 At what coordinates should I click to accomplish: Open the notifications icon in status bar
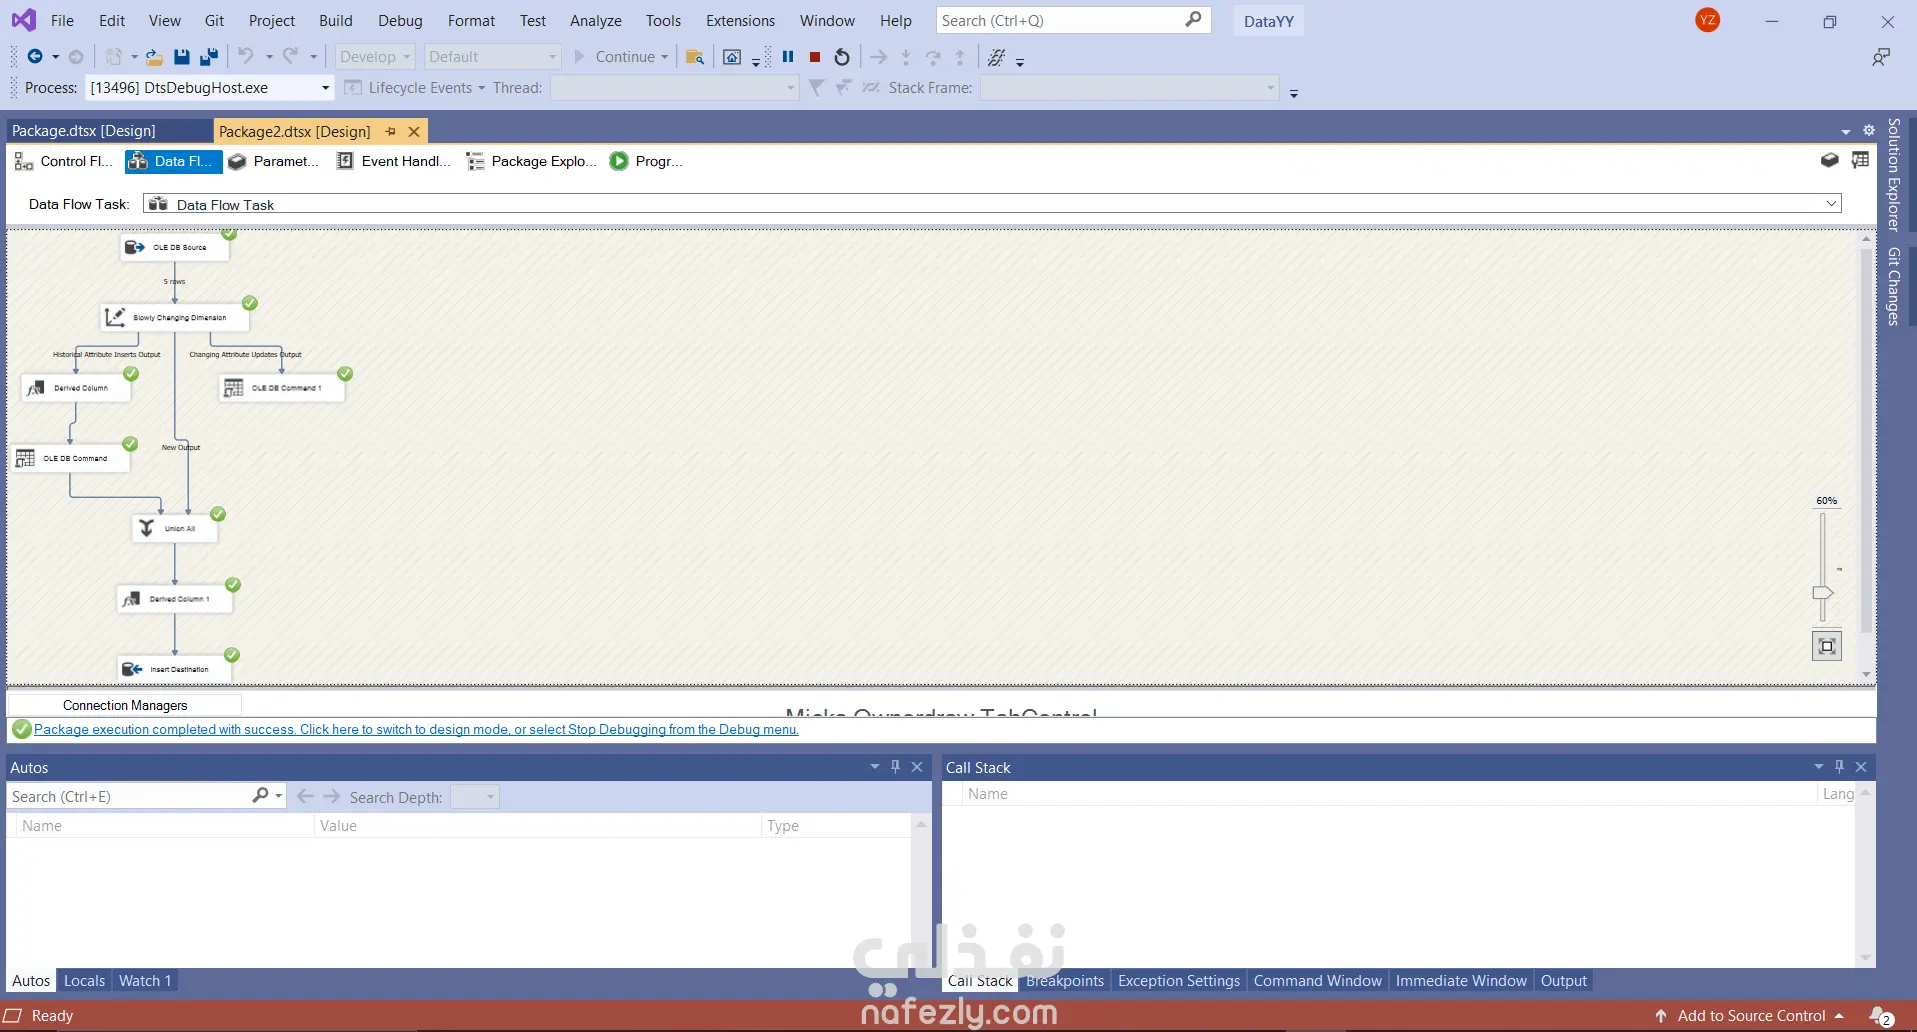(x=1881, y=1016)
